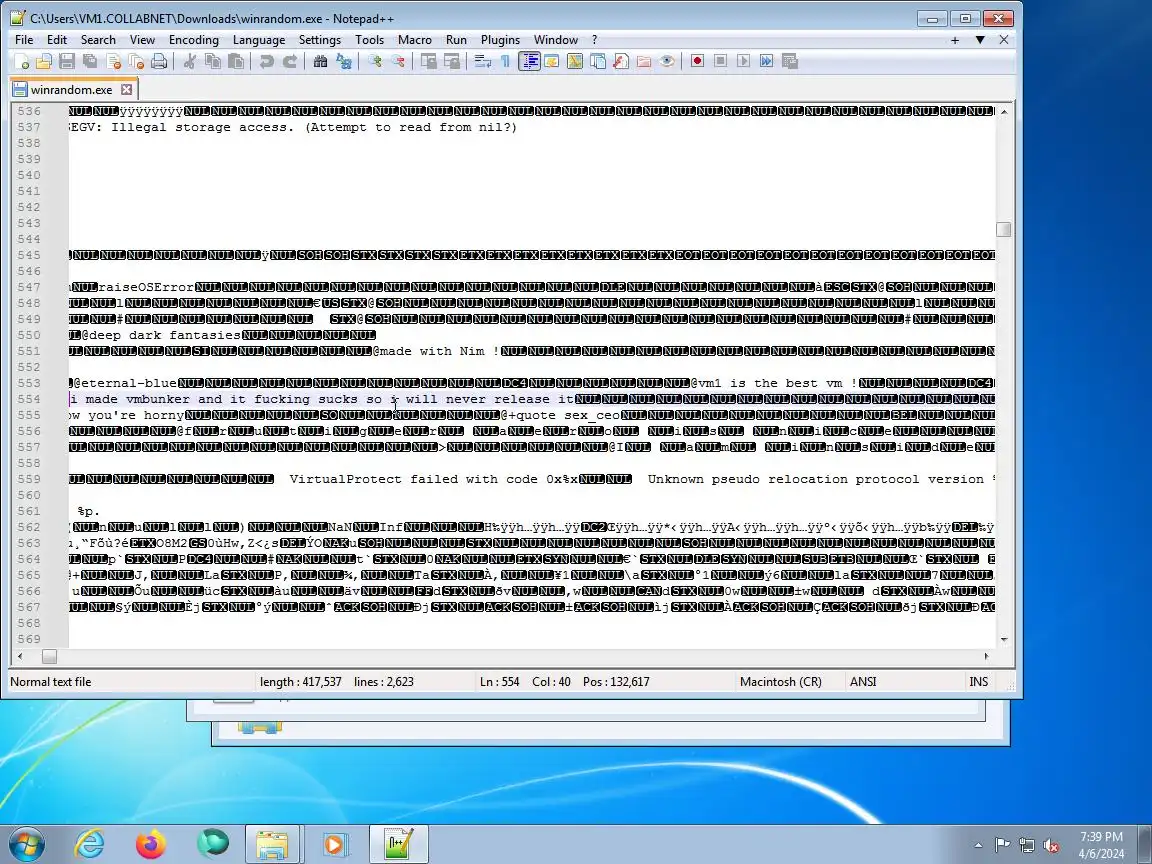Click the horizontal scrollbar thumb

tap(49, 656)
